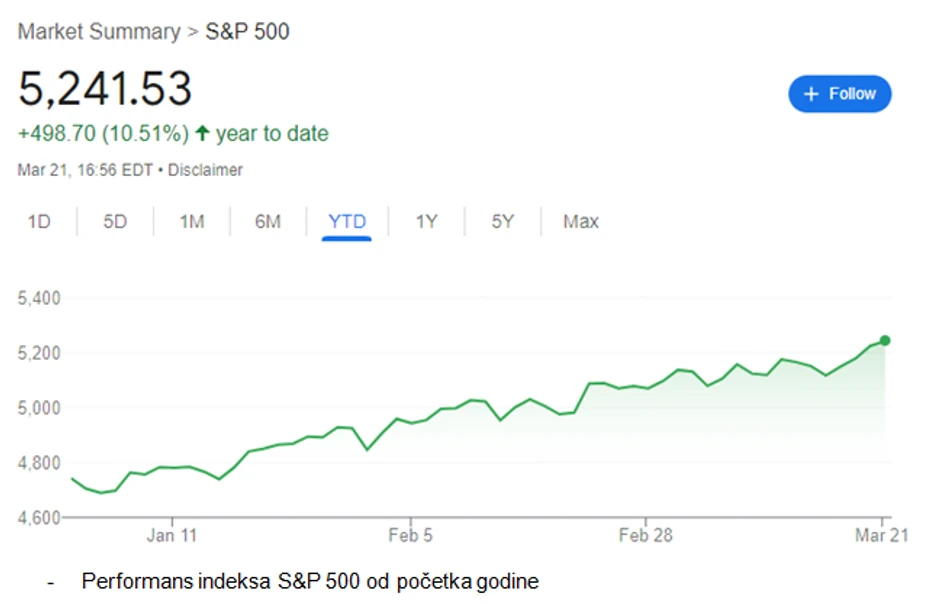The image size is (940, 604).
Task: Click the plus icon in Follow
Action: tap(811, 94)
